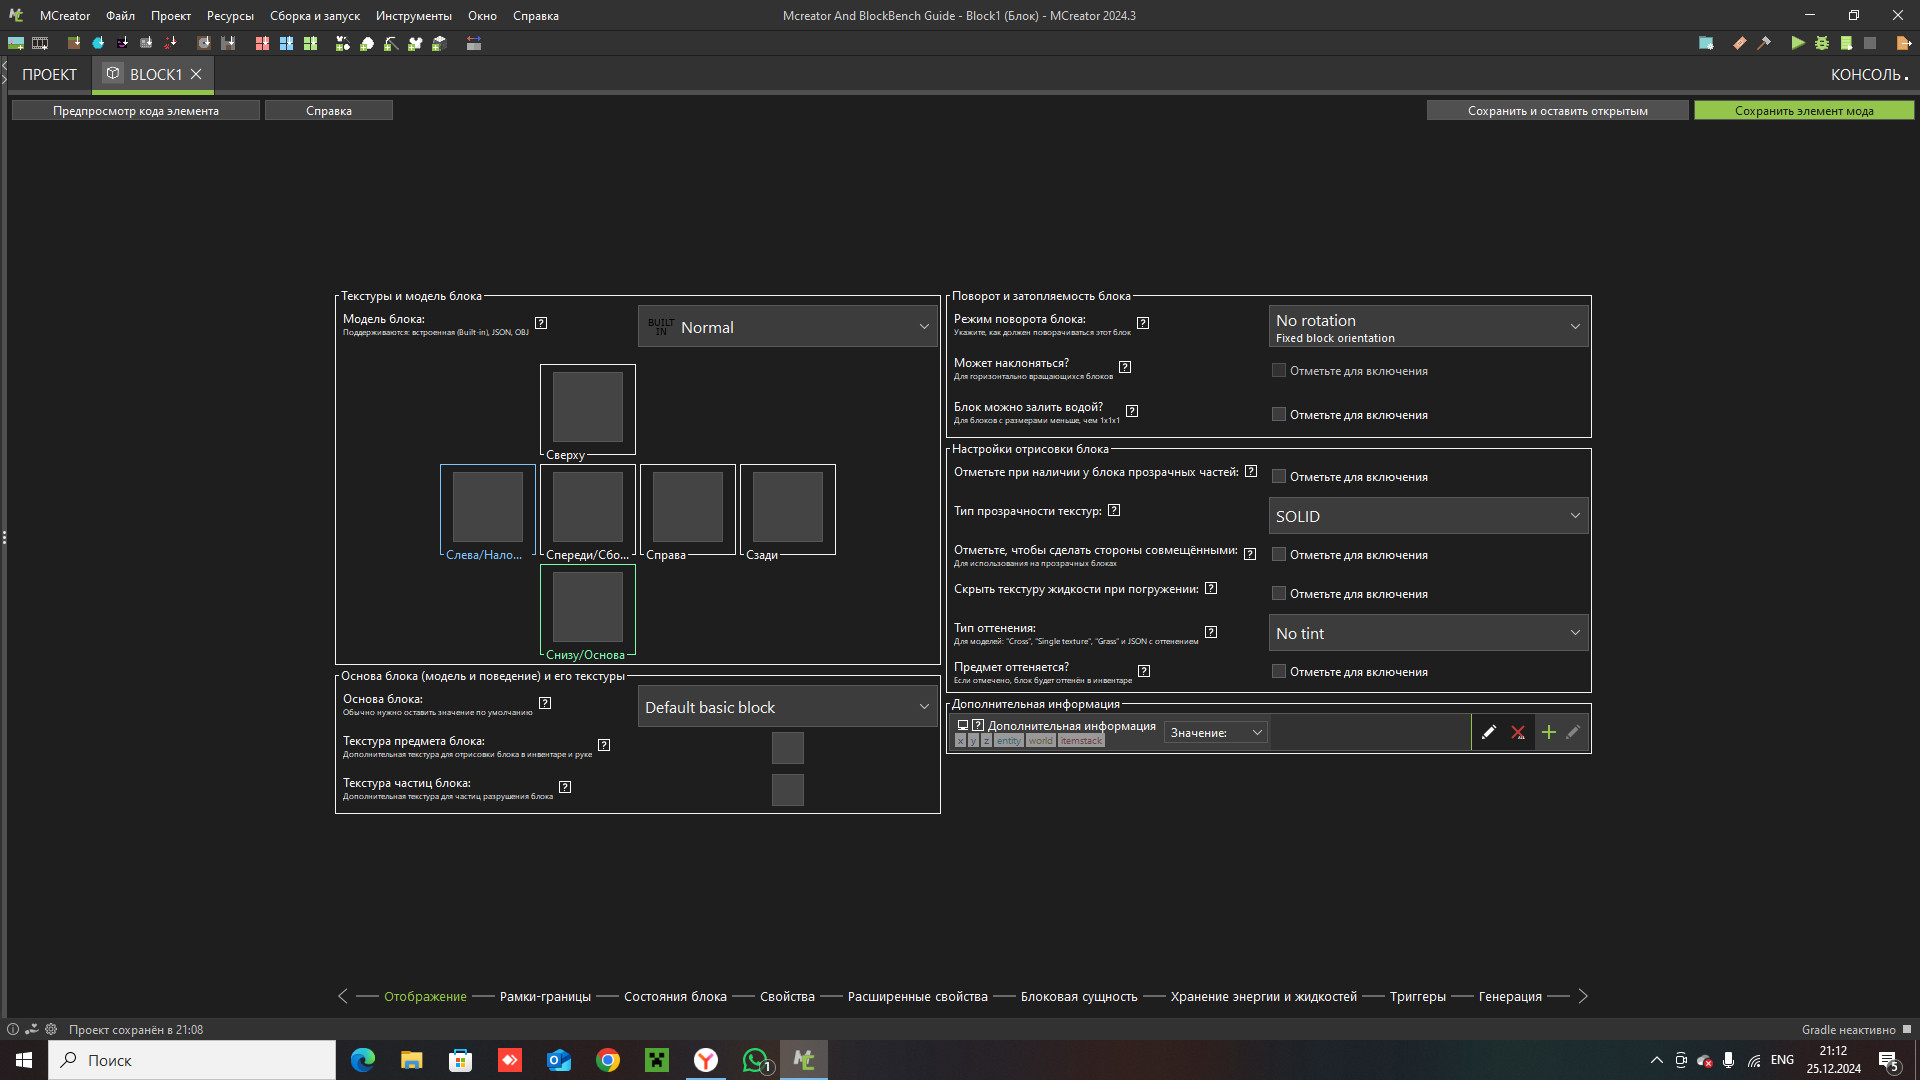This screenshot has height=1080, width=1920.
Task: Open the Normal block model dropdown
Action: 787,327
